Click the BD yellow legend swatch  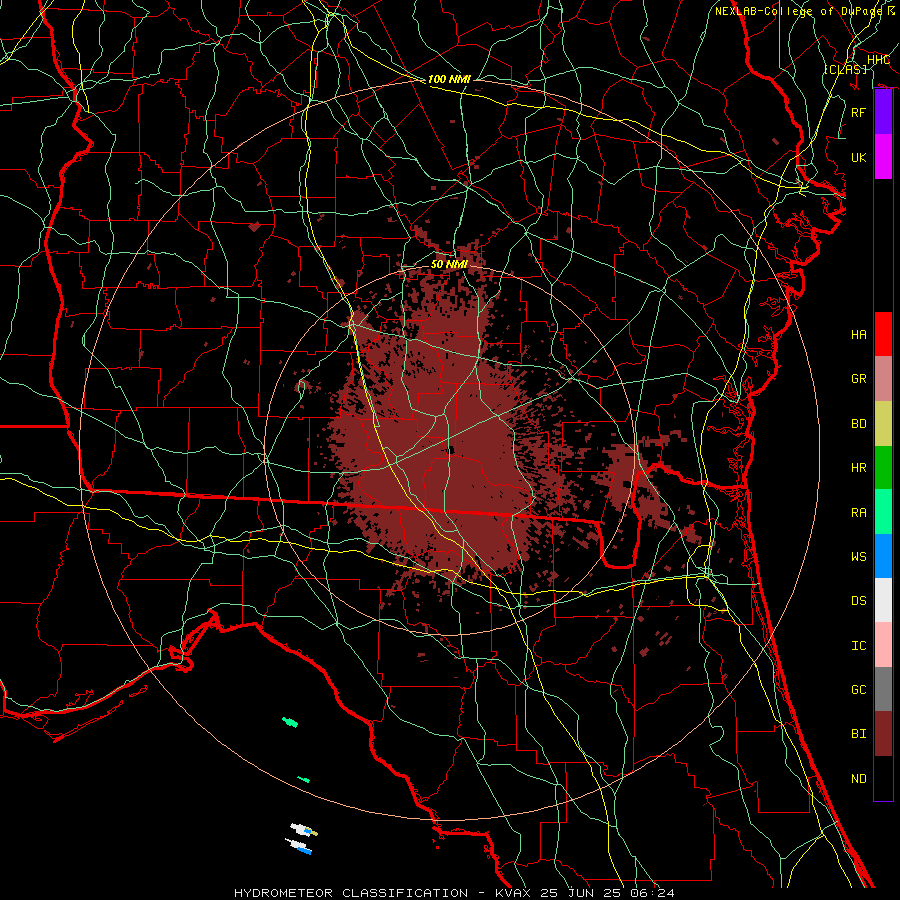(883, 423)
